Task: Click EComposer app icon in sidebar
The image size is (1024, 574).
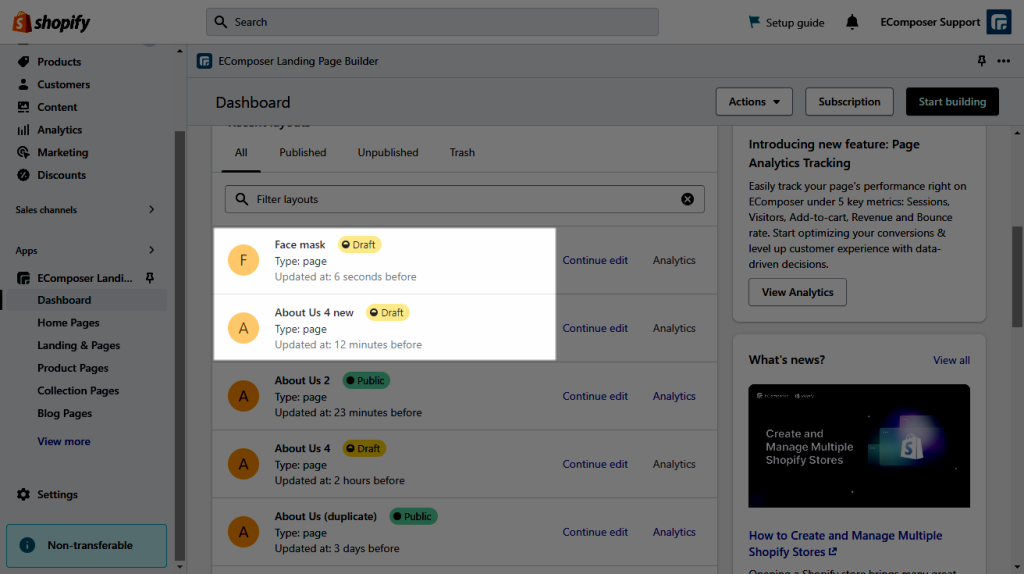Action: click(x=24, y=278)
